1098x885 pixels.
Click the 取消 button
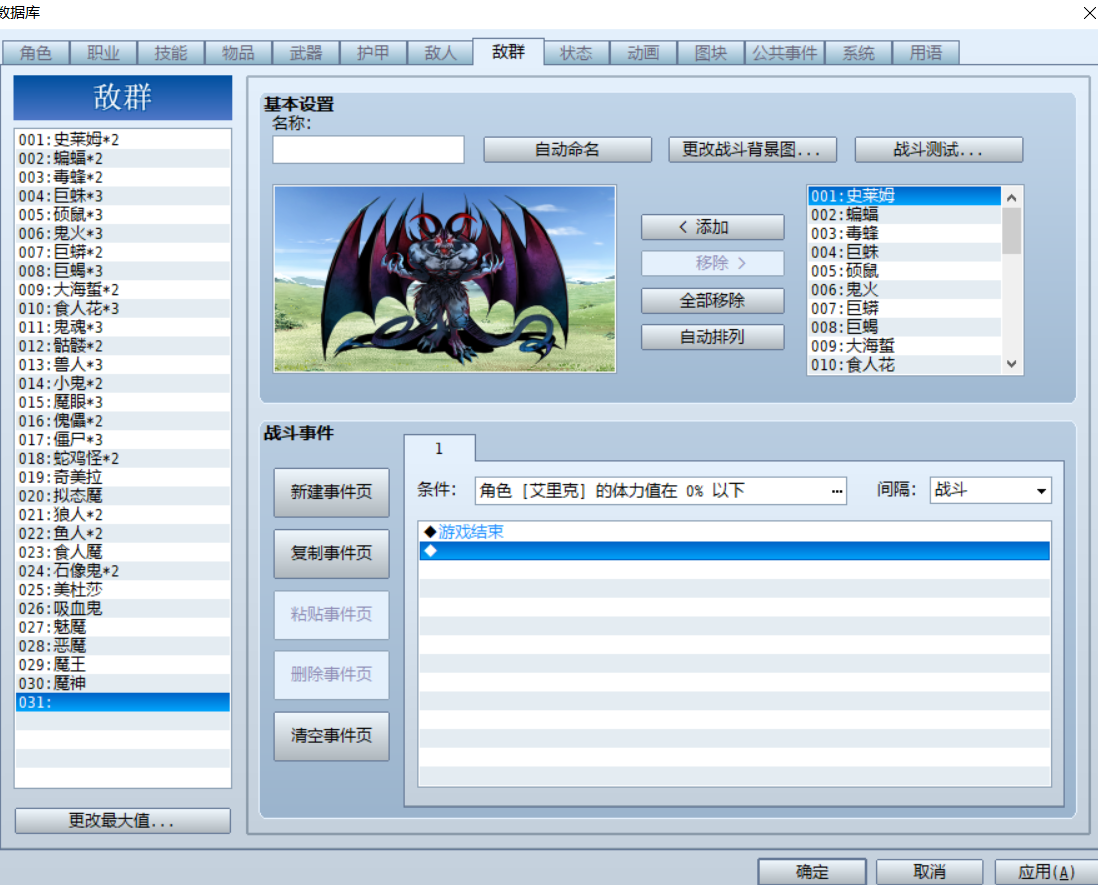coord(930,872)
